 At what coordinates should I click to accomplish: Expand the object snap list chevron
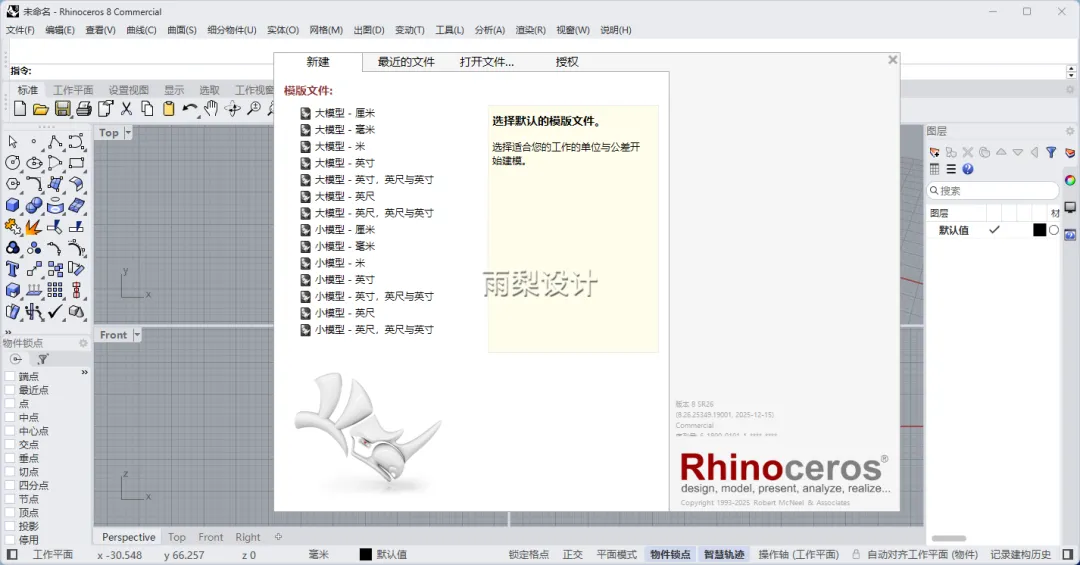tap(85, 372)
